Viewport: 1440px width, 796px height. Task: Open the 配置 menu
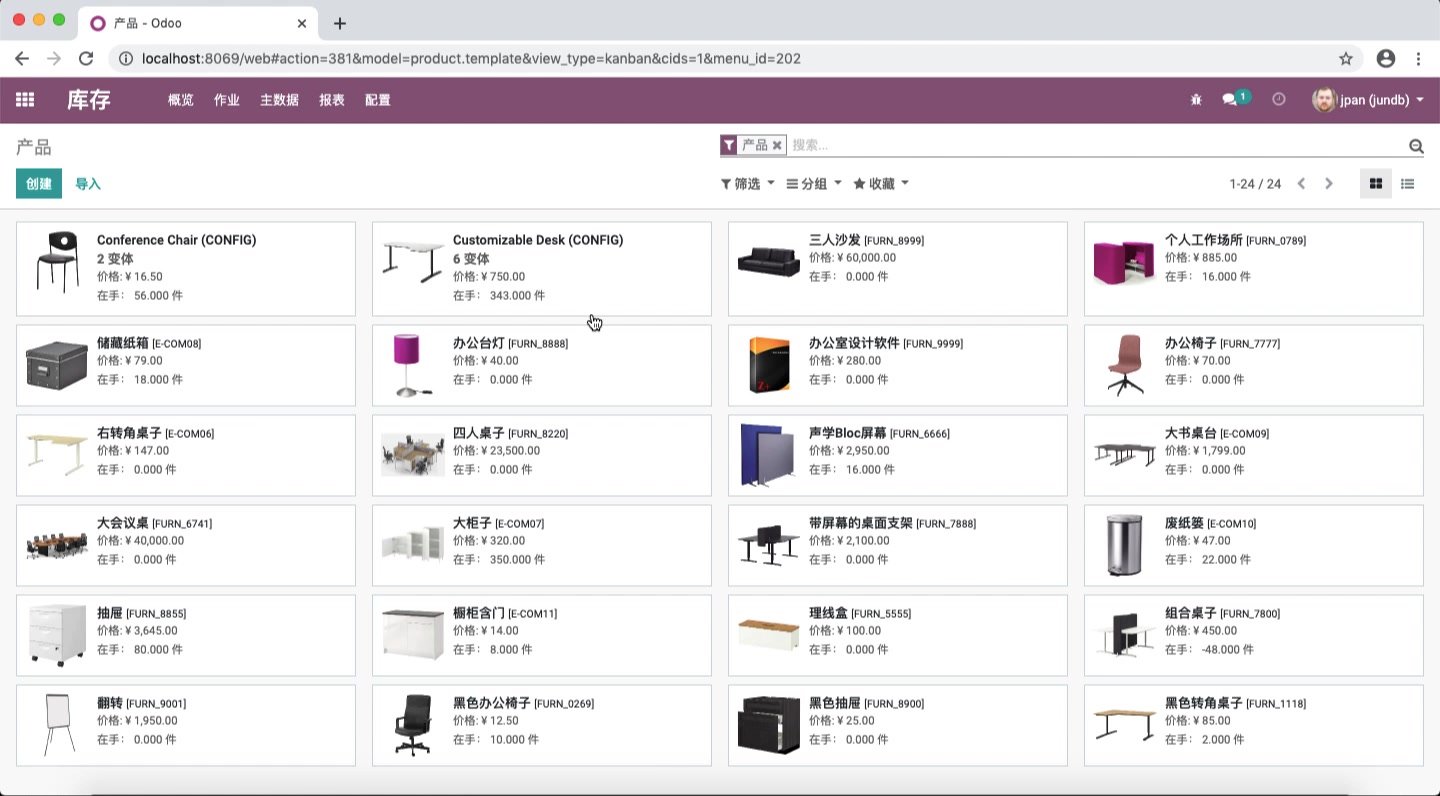pyautogui.click(x=378, y=100)
